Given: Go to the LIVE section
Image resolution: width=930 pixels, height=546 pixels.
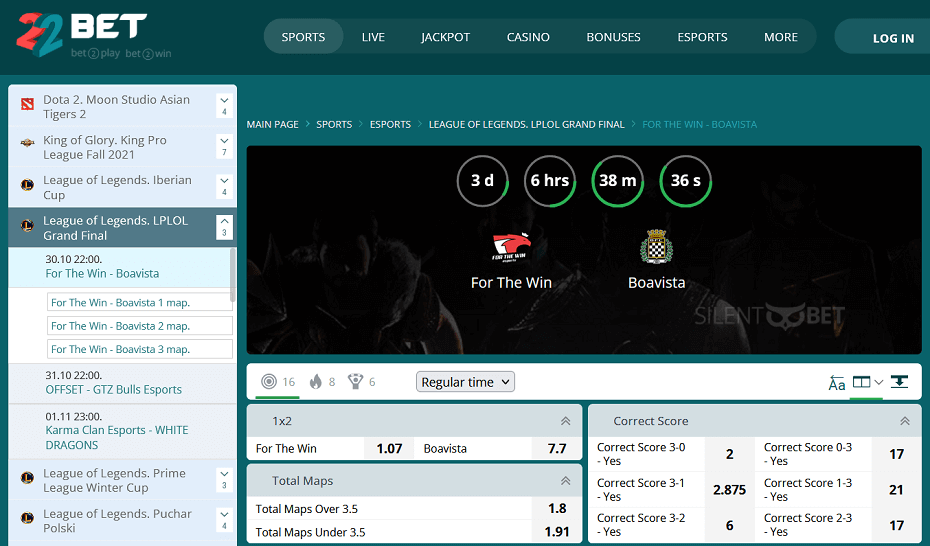Looking at the screenshot, I should (x=373, y=37).
